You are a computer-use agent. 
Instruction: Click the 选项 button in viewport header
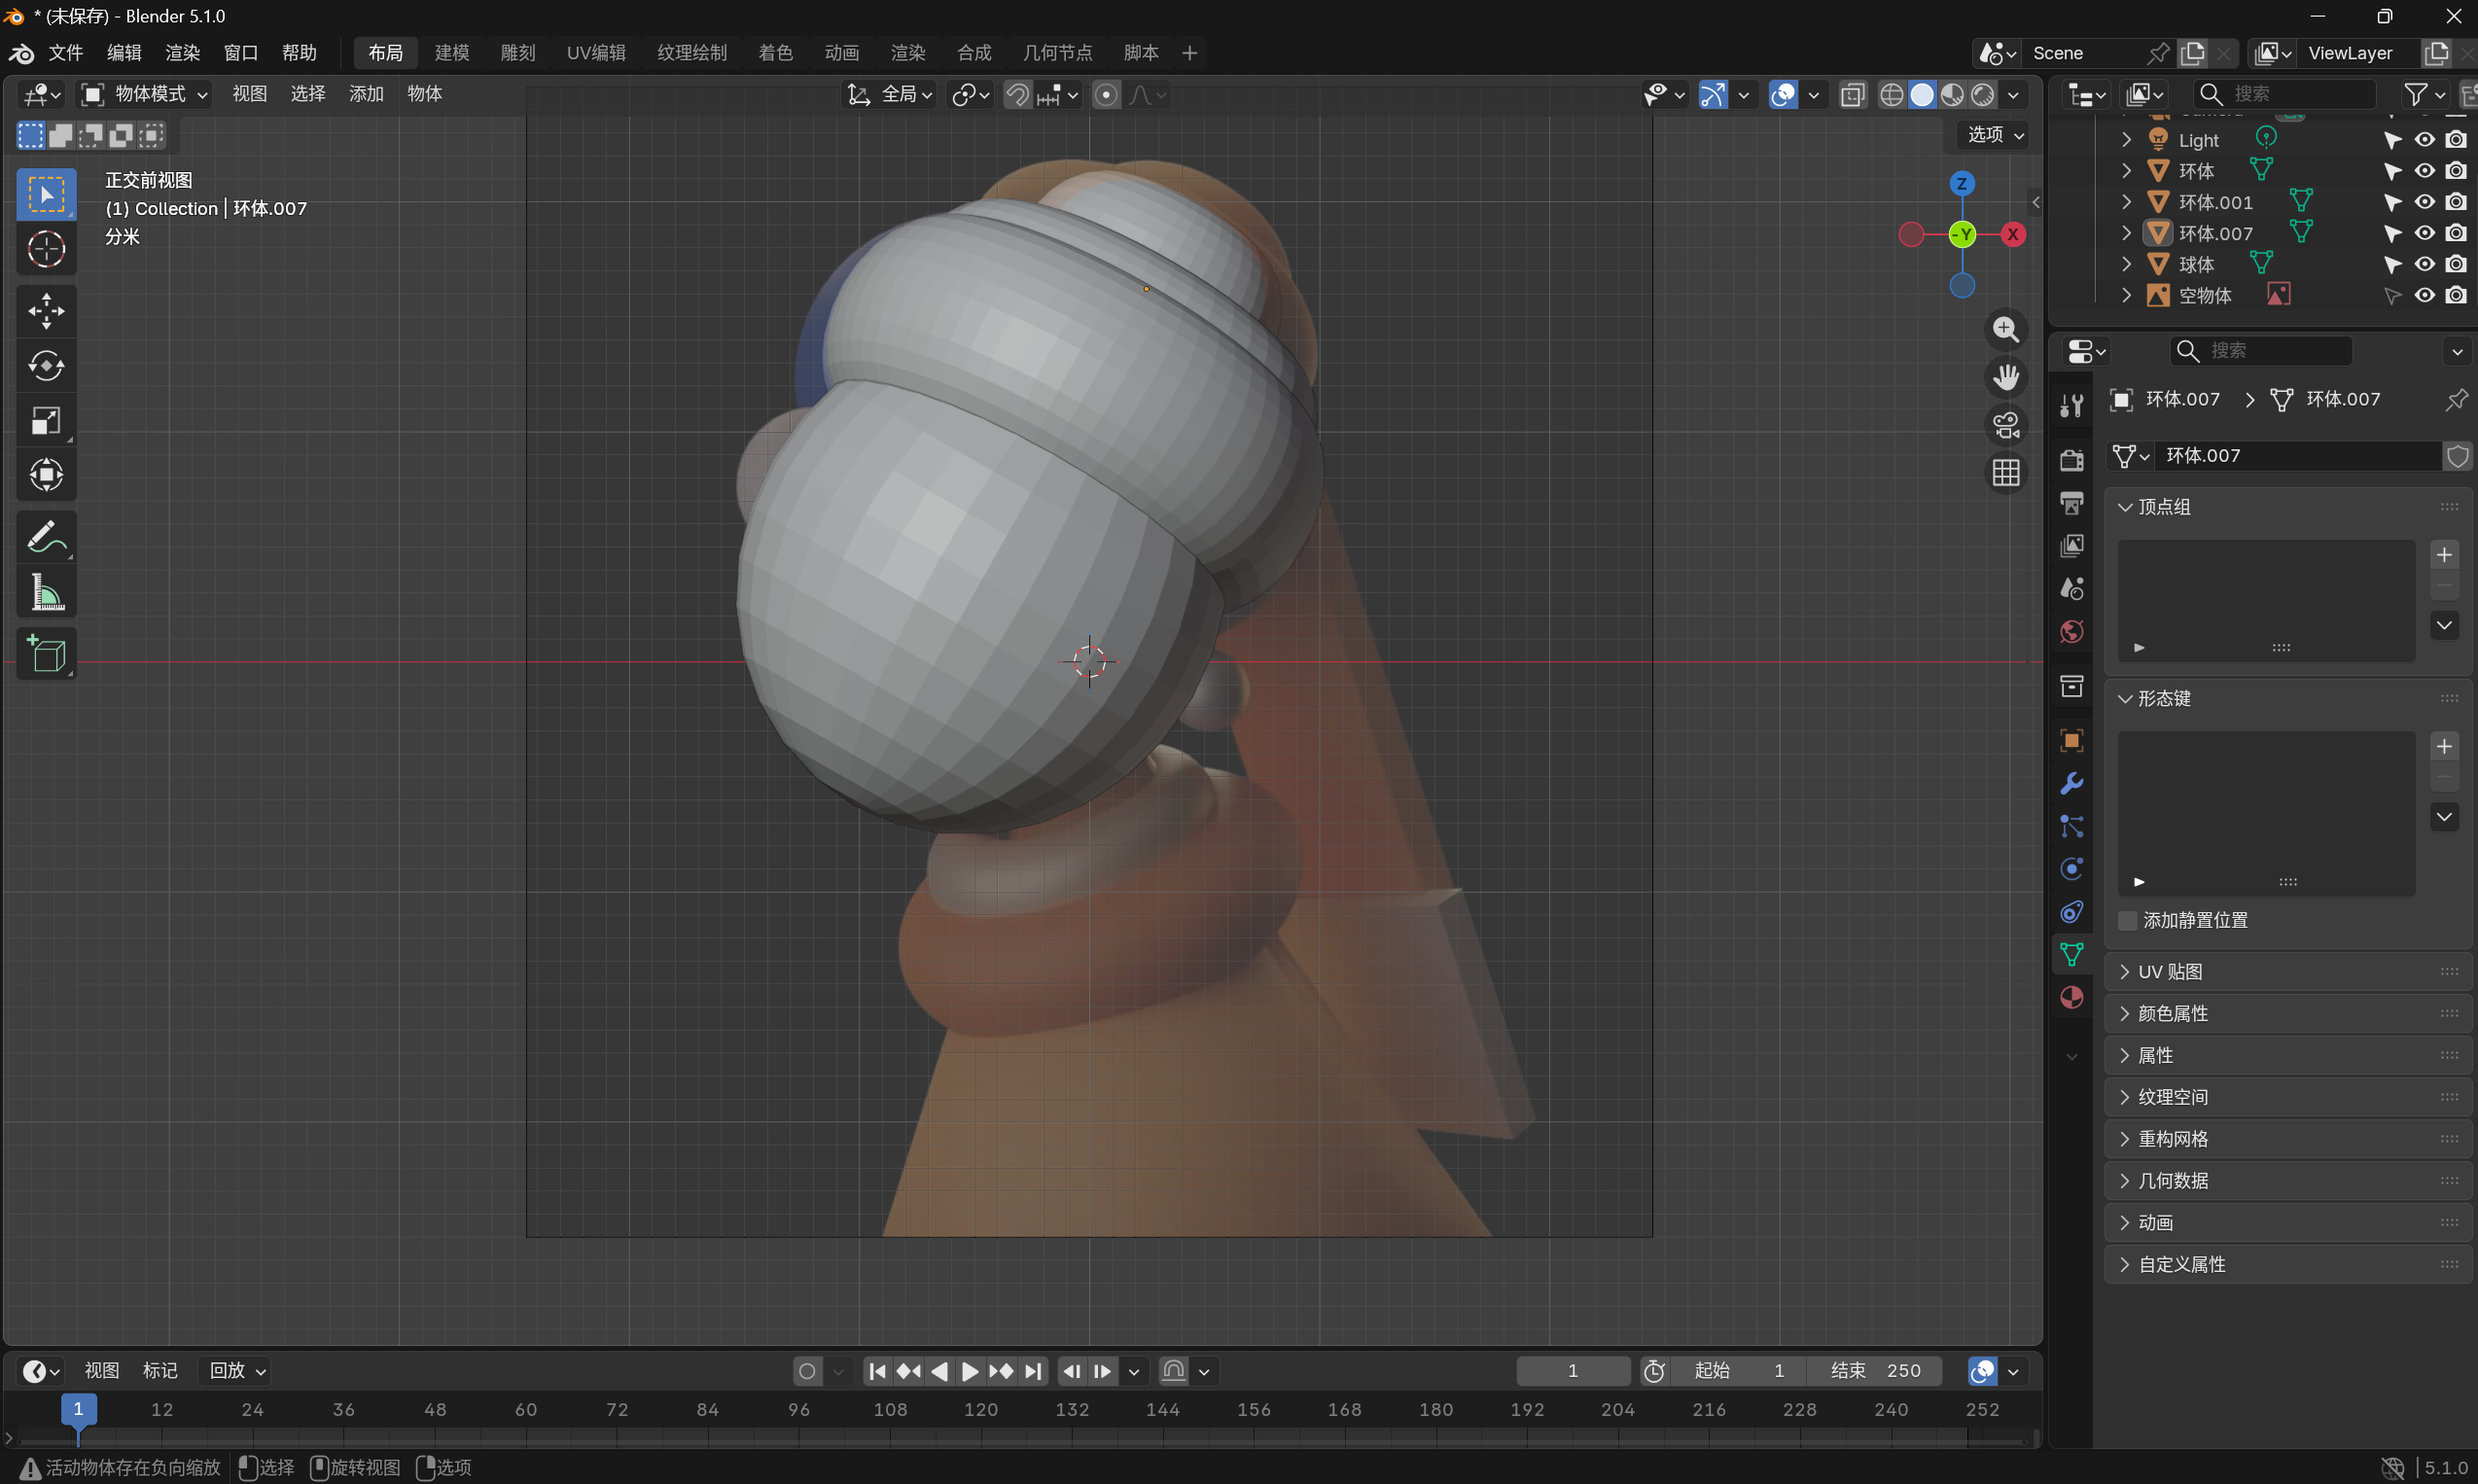(1994, 134)
